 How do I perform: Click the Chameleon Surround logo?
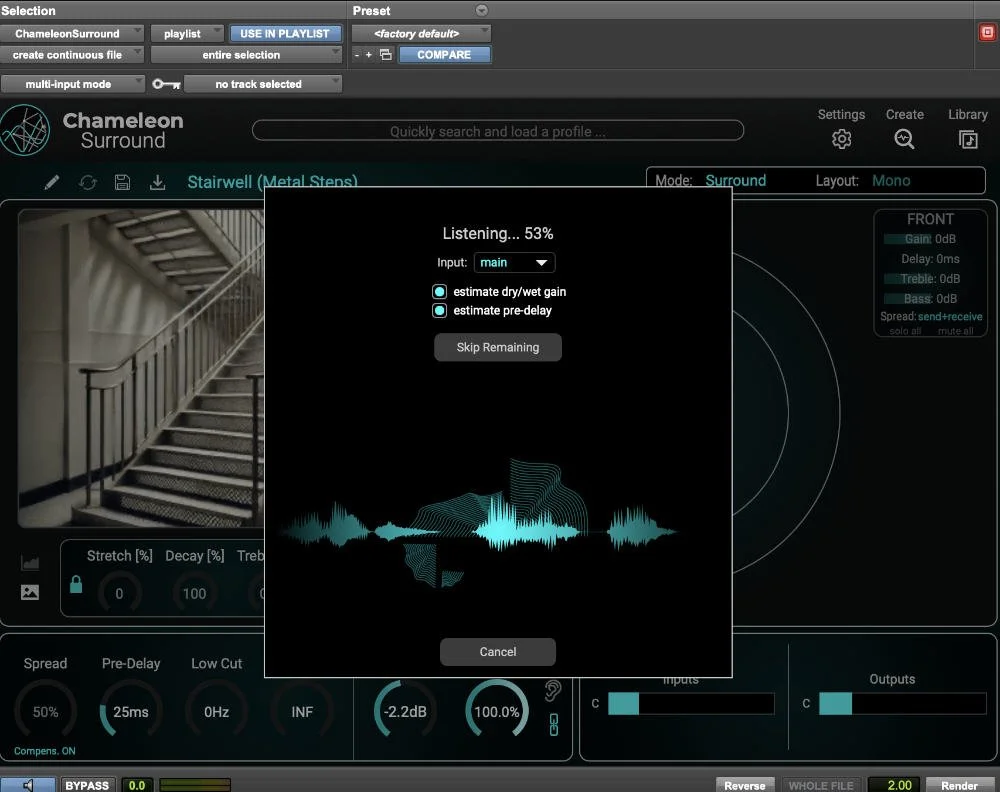[x=25, y=130]
